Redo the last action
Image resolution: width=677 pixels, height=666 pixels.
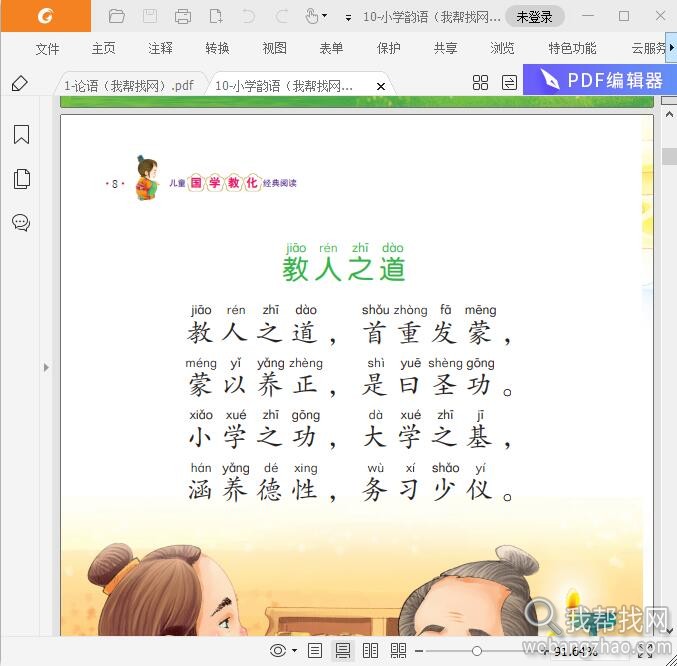point(282,16)
